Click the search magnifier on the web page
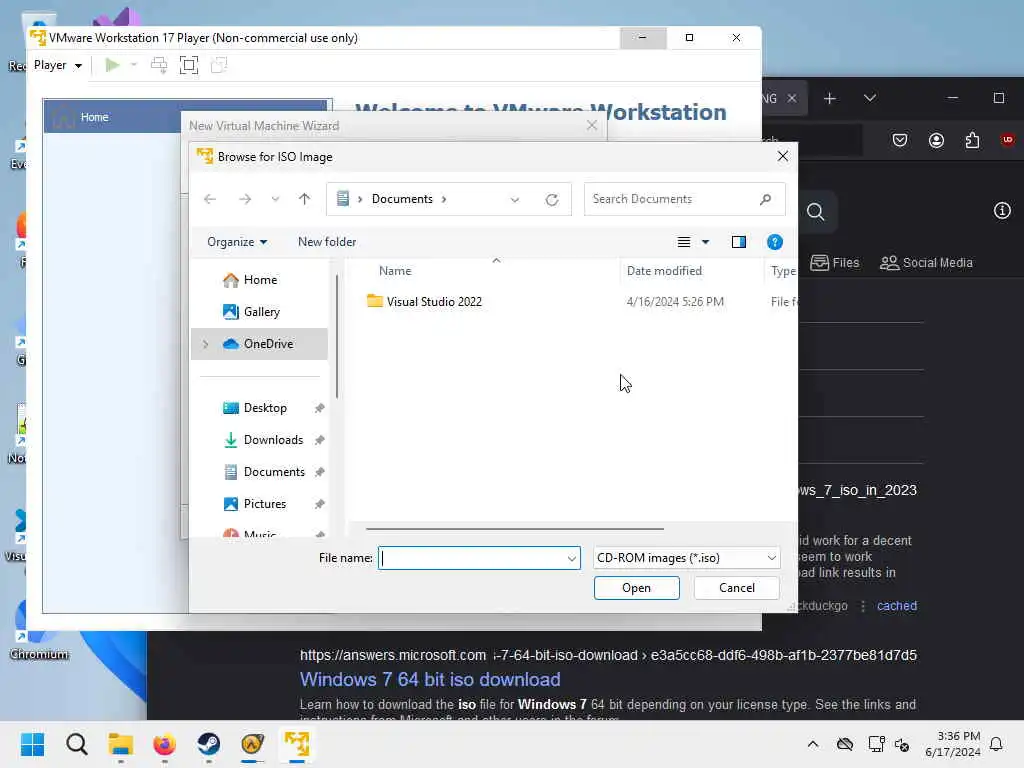Screen dimensions: 1024x768 pos(815,212)
